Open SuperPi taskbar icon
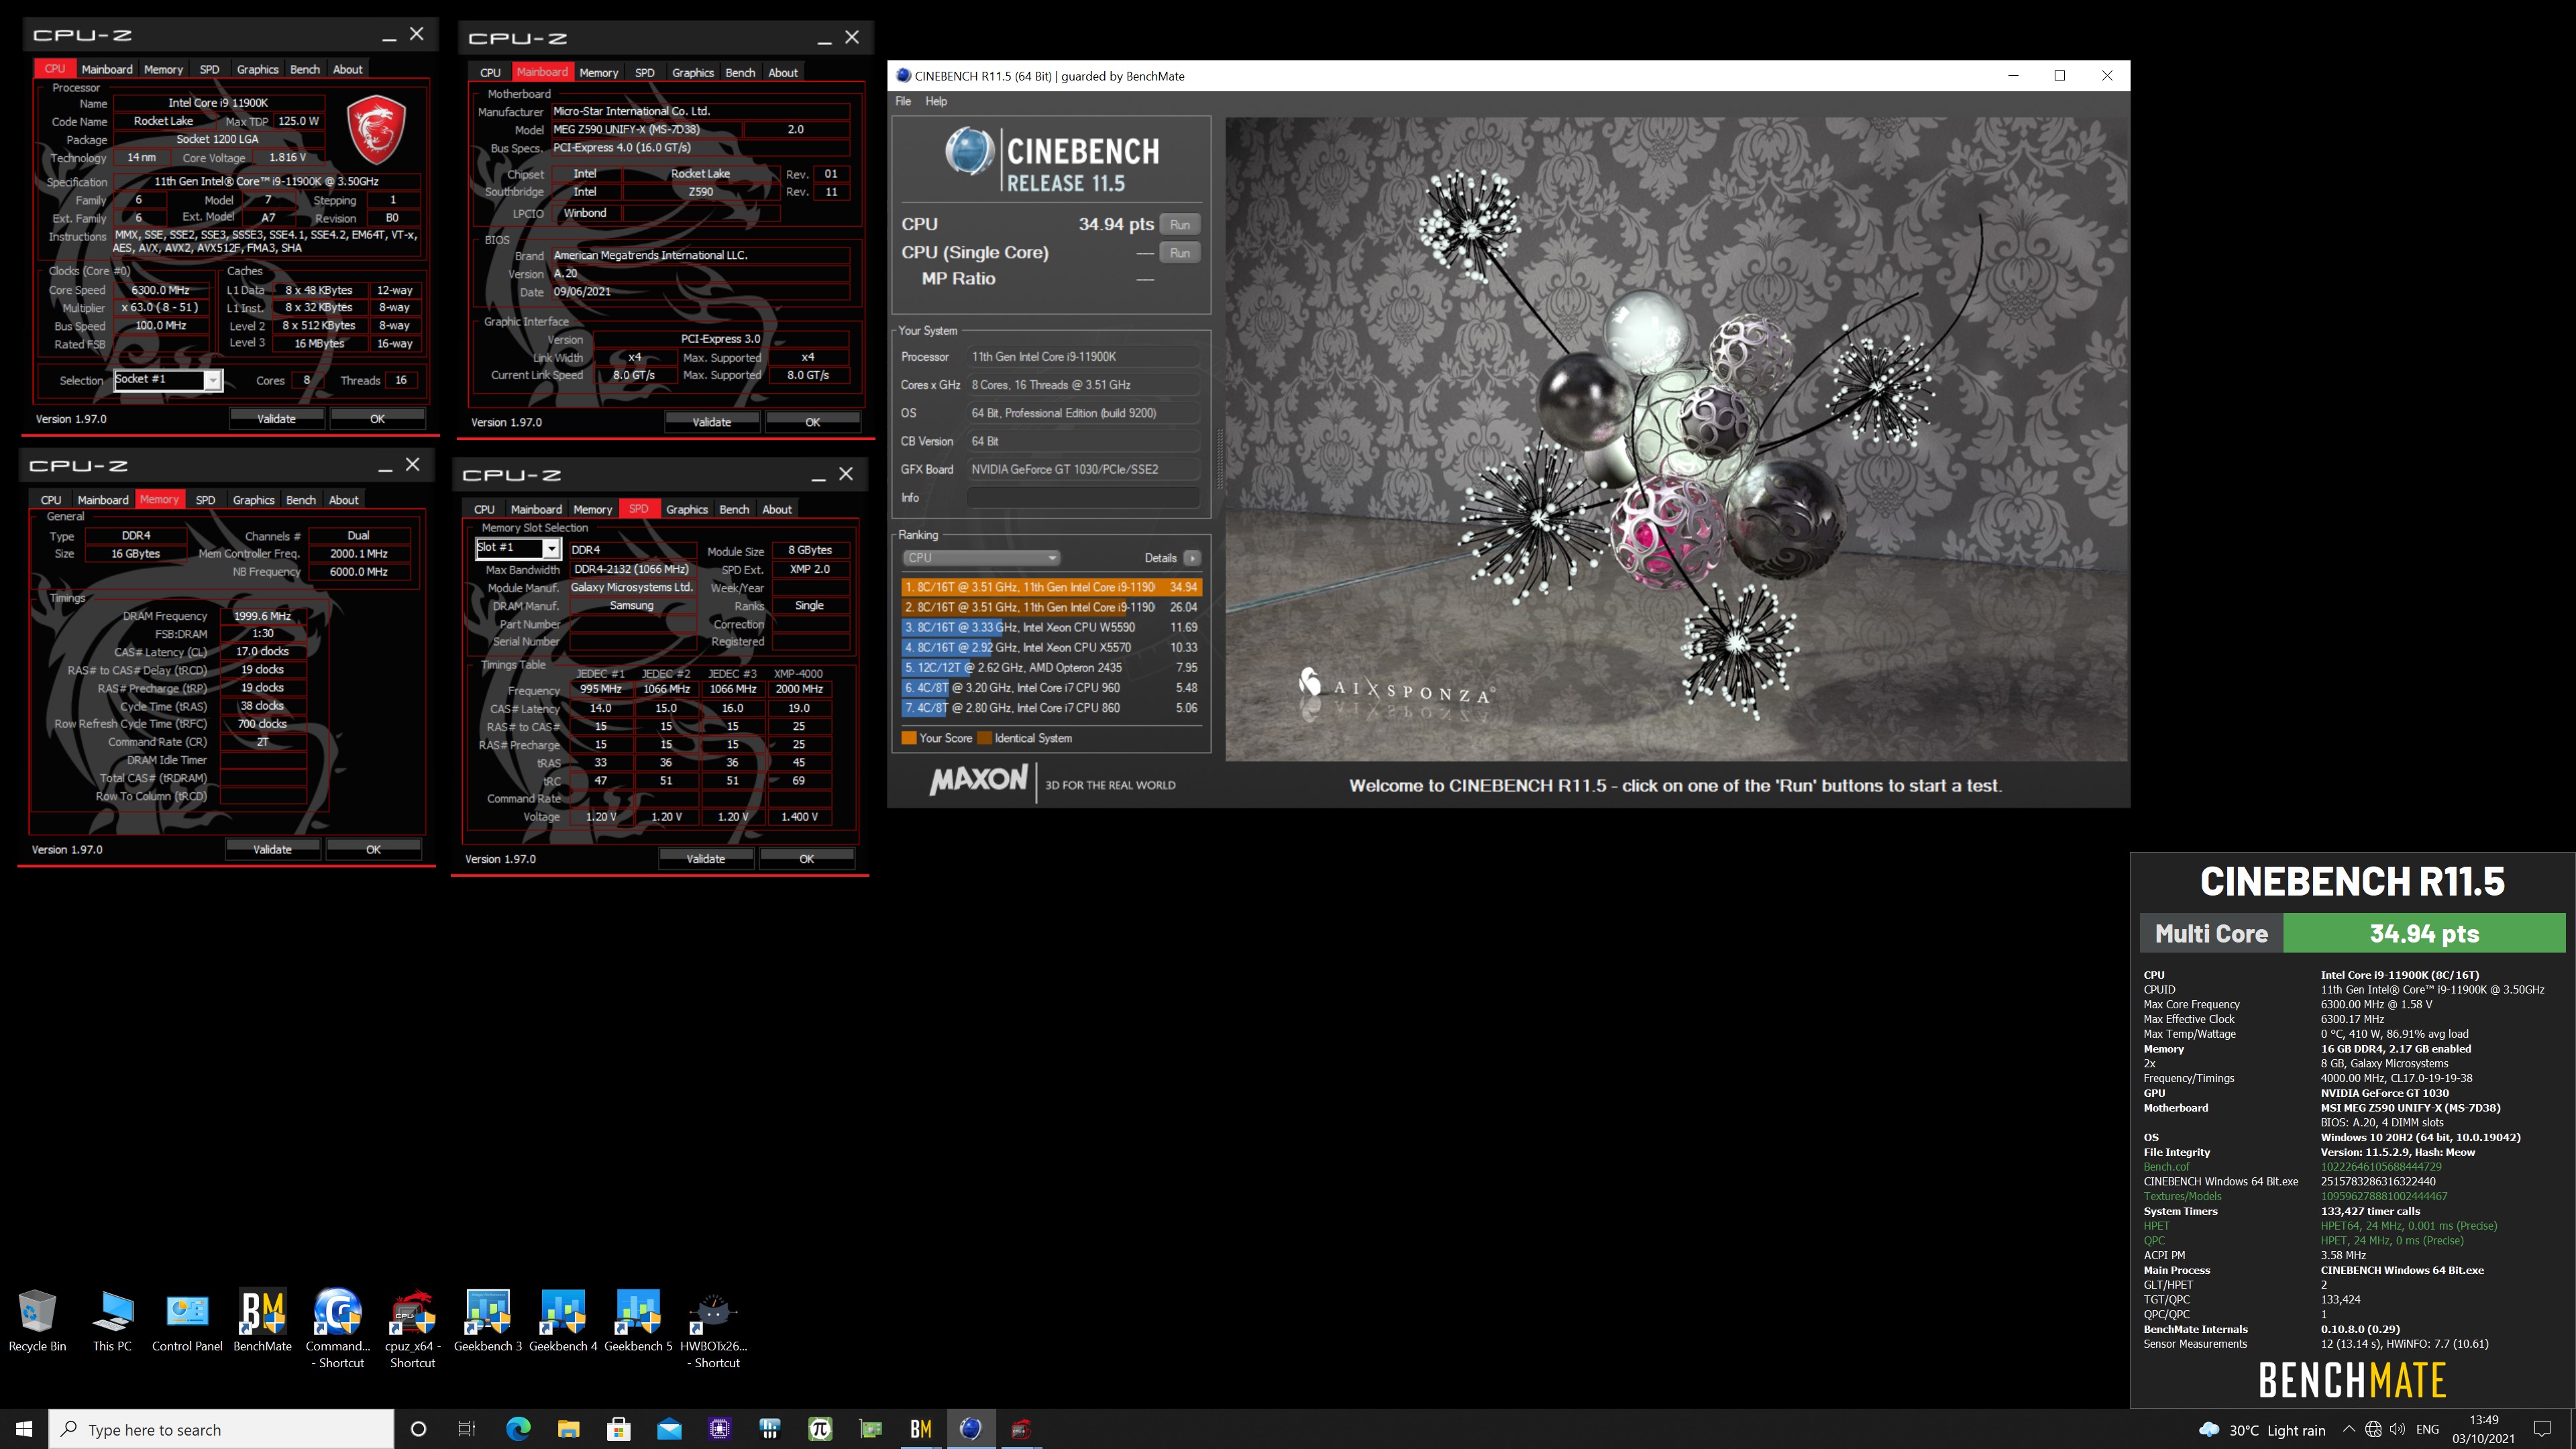The height and width of the screenshot is (1449, 2576). 820,1429
